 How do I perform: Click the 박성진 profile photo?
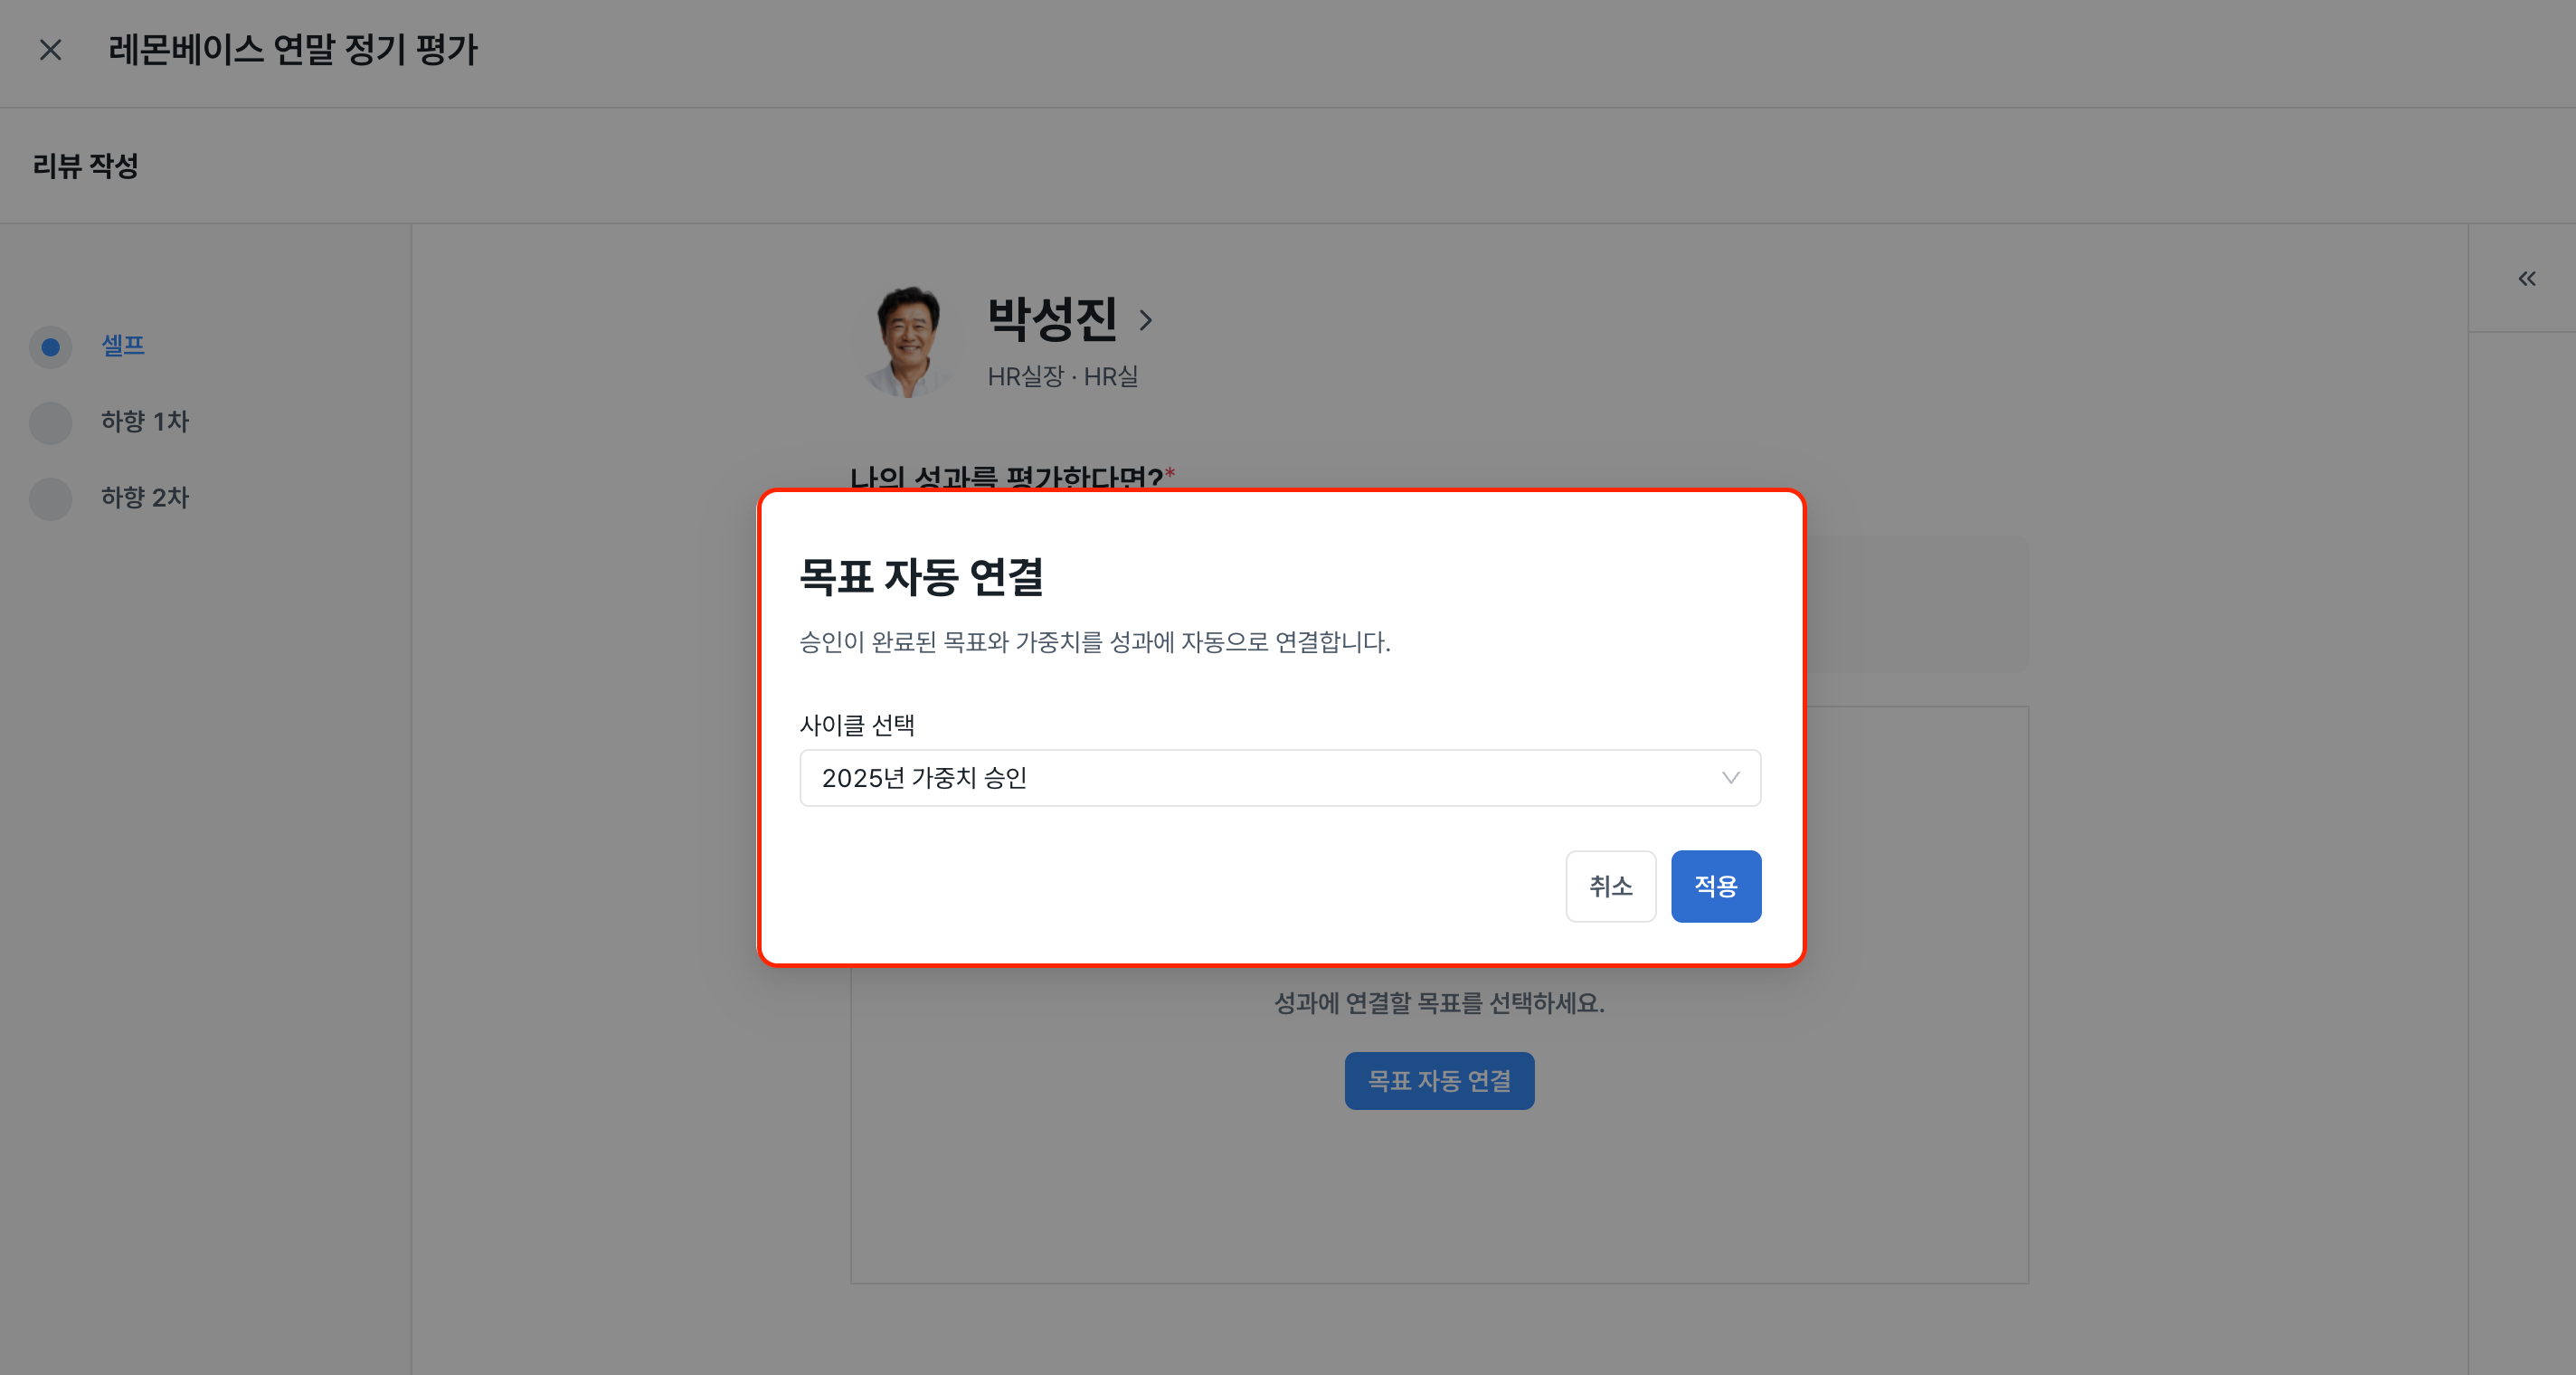click(x=908, y=341)
